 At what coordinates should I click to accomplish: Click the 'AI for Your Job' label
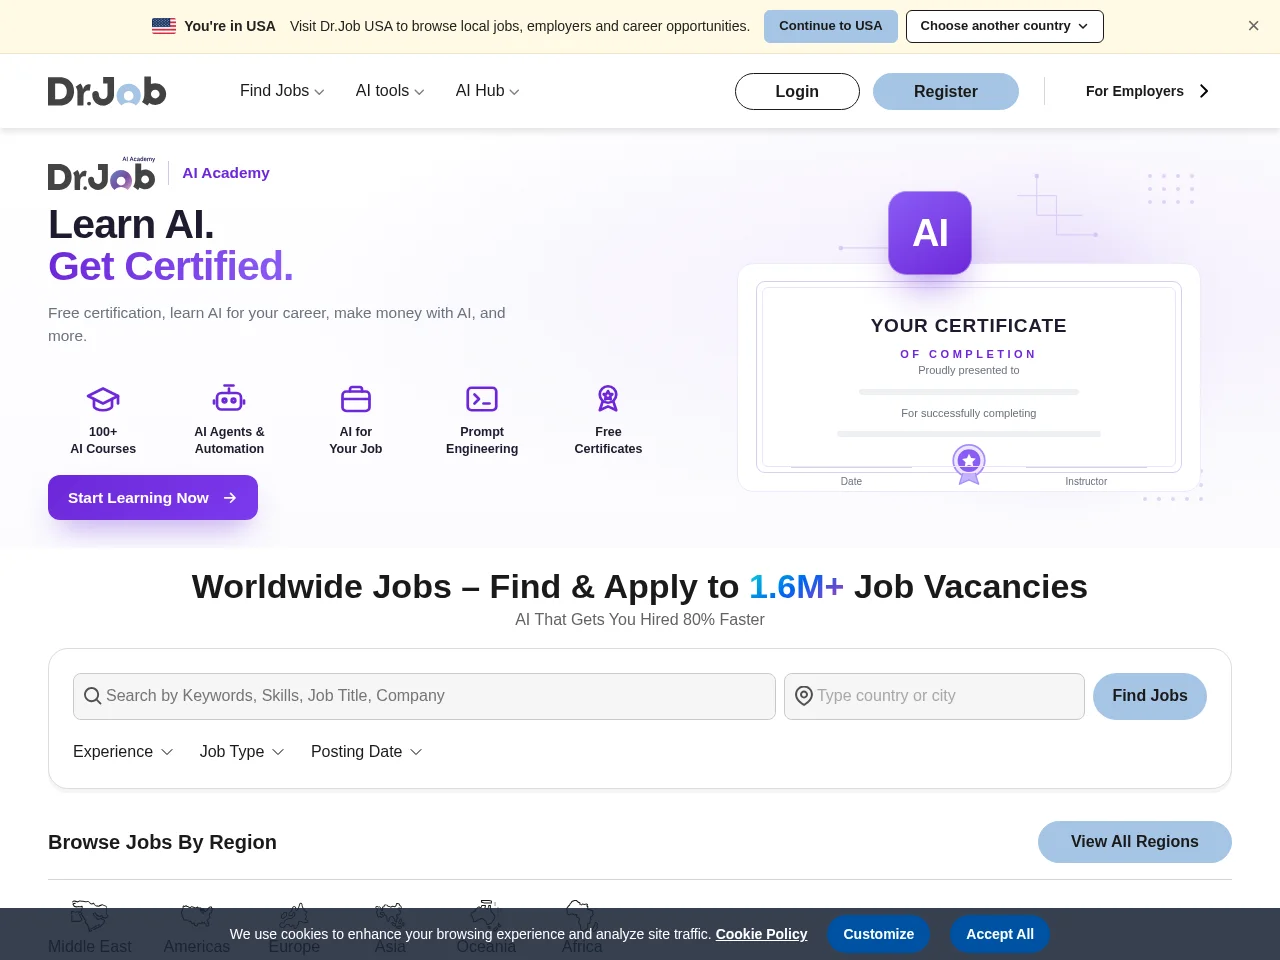pos(356,440)
